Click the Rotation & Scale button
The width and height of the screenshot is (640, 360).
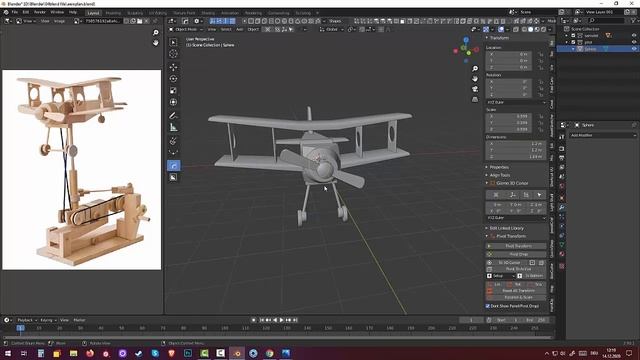tap(516, 298)
